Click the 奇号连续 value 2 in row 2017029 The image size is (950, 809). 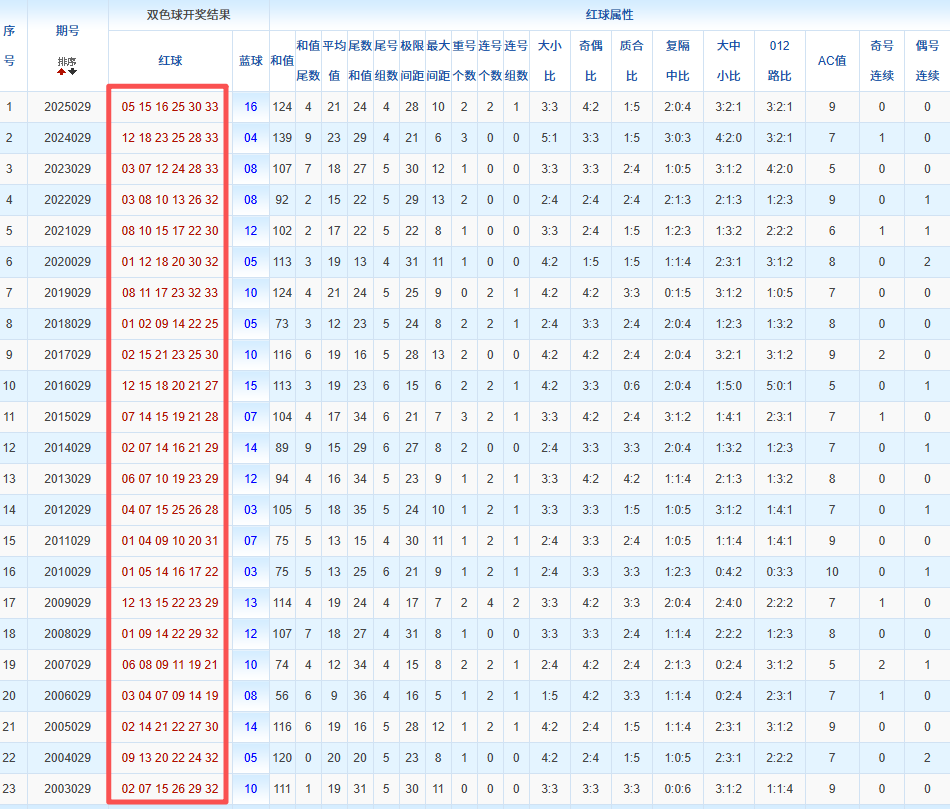click(882, 355)
